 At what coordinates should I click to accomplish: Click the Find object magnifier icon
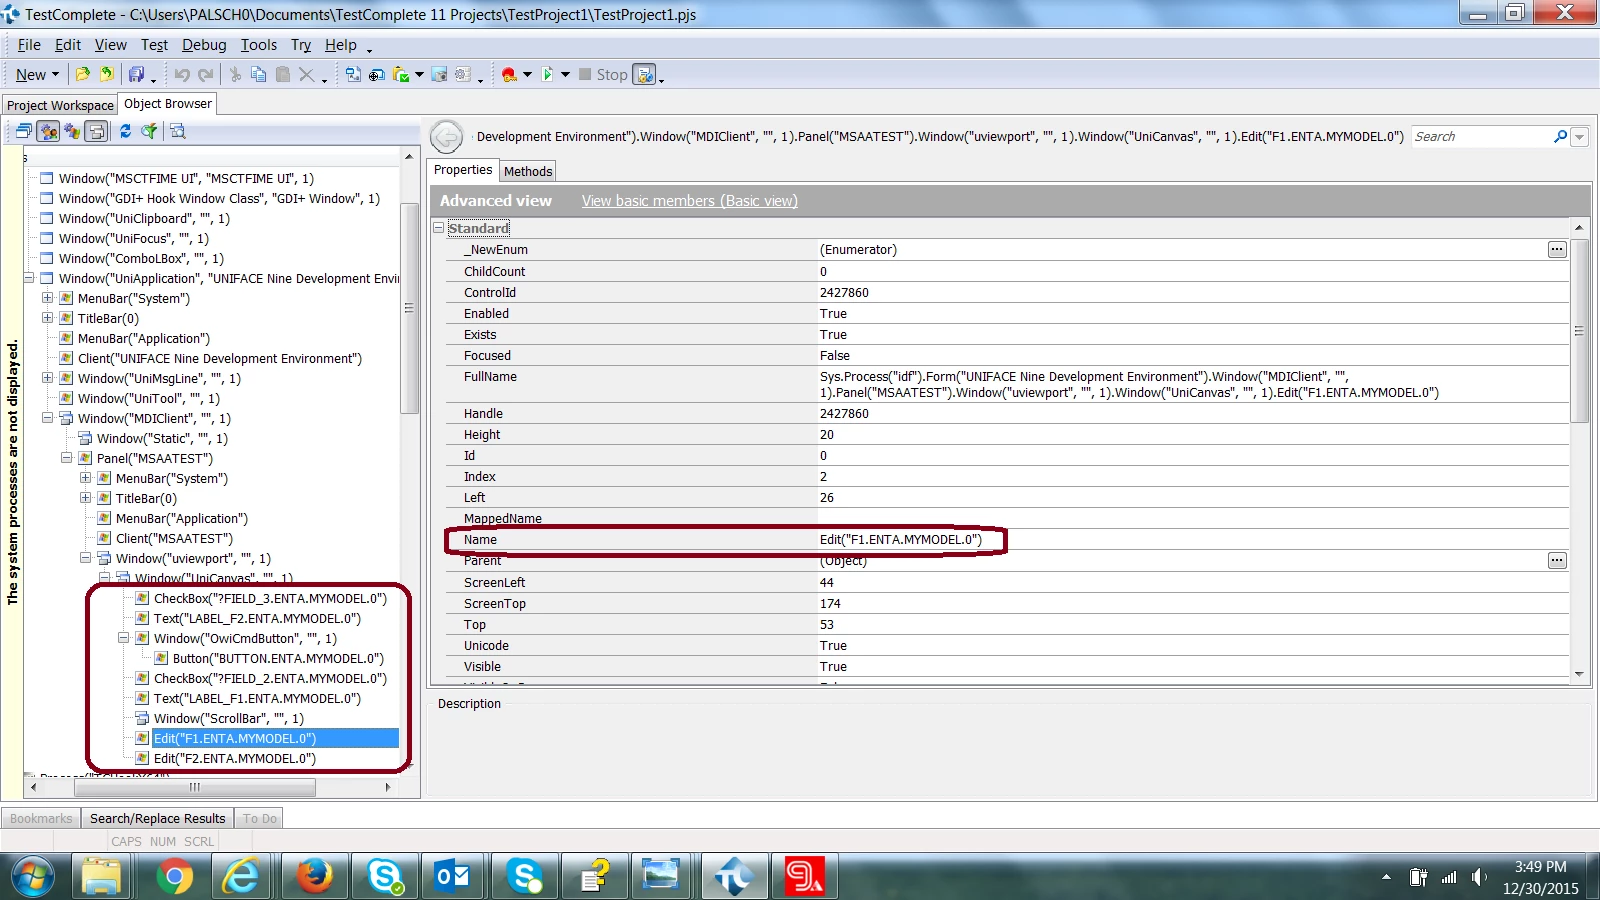tap(178, 131)
